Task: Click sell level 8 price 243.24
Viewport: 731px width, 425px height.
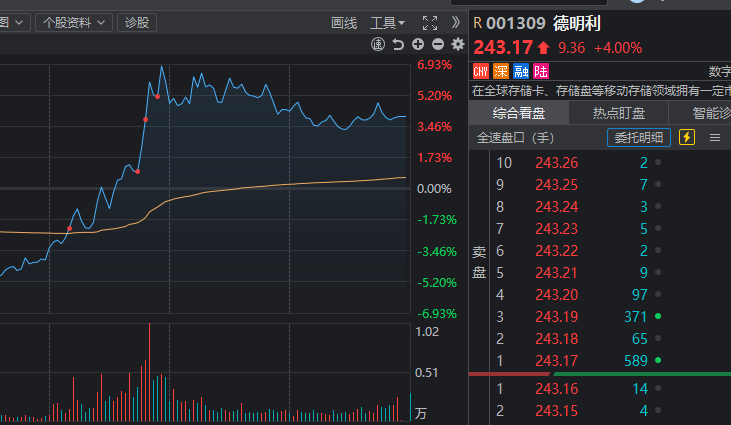Action: click(557, 206)
